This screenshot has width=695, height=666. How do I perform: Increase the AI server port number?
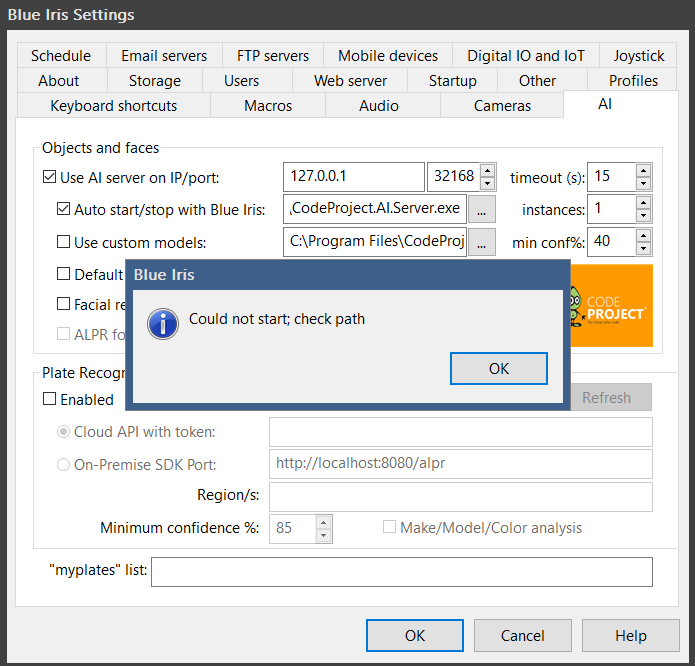488,171
